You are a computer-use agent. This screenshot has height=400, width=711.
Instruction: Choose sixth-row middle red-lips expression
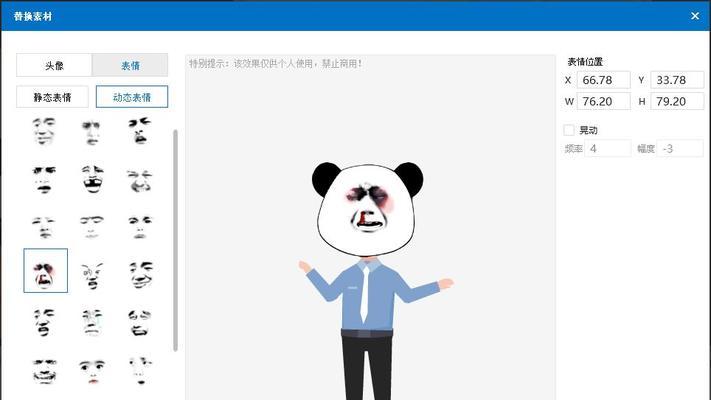click(92, 371)
